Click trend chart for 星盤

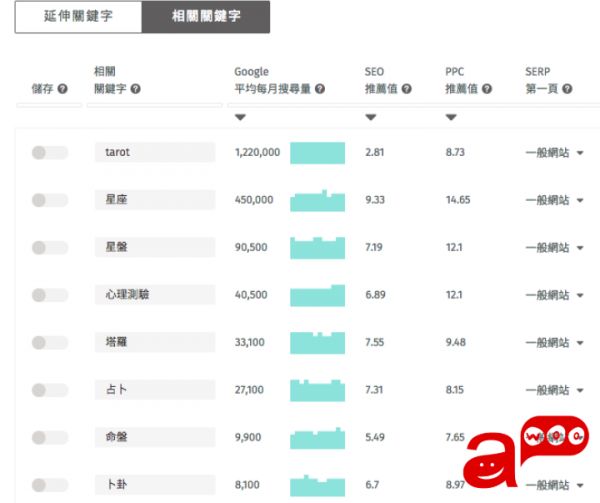pyautogui.click(x=318, y=248)
